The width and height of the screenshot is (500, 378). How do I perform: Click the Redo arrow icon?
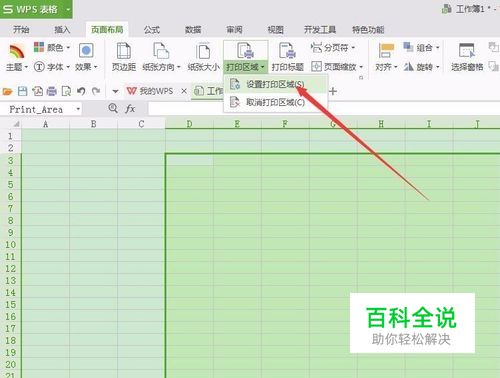(x=96, y=91)
